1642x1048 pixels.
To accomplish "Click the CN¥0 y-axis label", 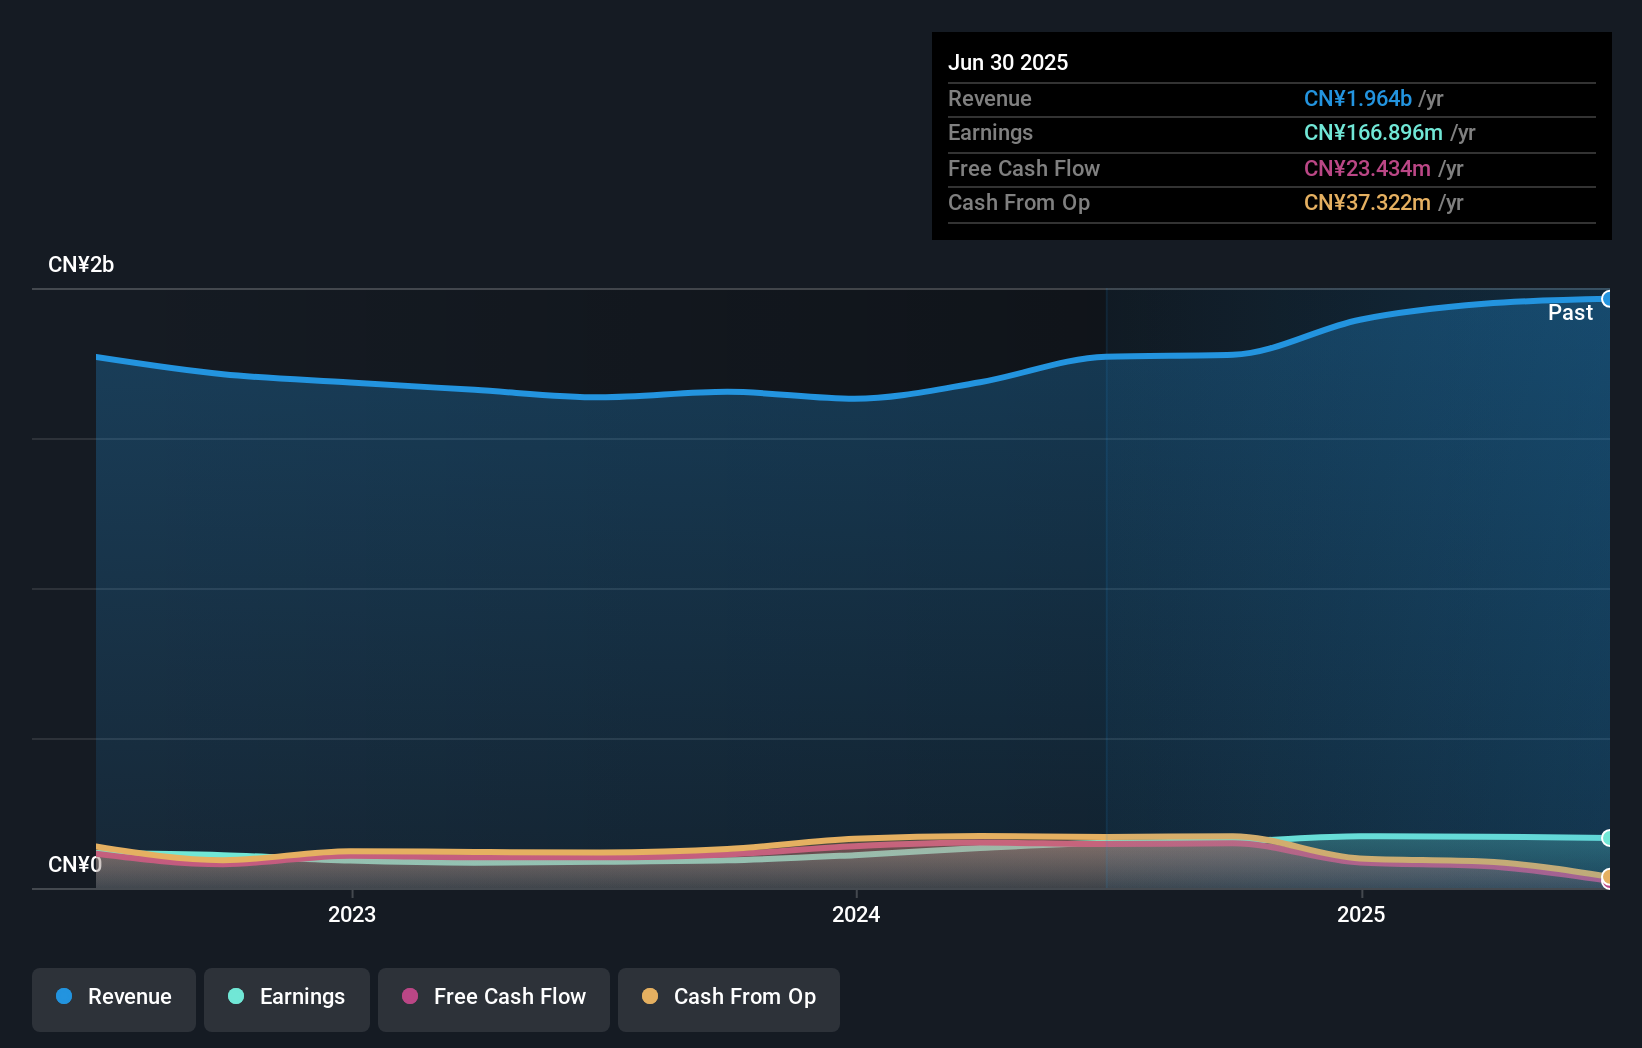I will (75, 864).
